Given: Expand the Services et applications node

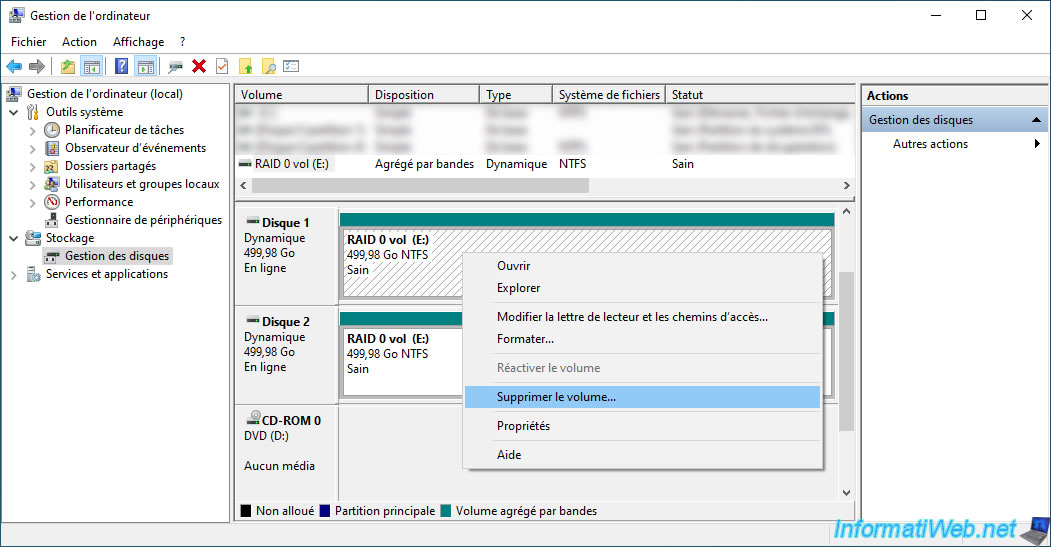Looking at the screenshot, I should 13,275.
